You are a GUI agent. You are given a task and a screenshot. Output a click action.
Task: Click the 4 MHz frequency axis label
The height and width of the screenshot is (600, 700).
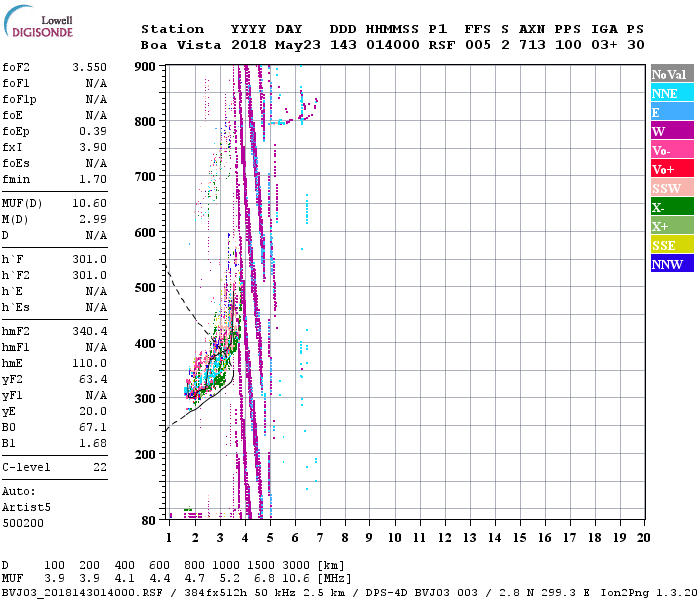point(245,538)
